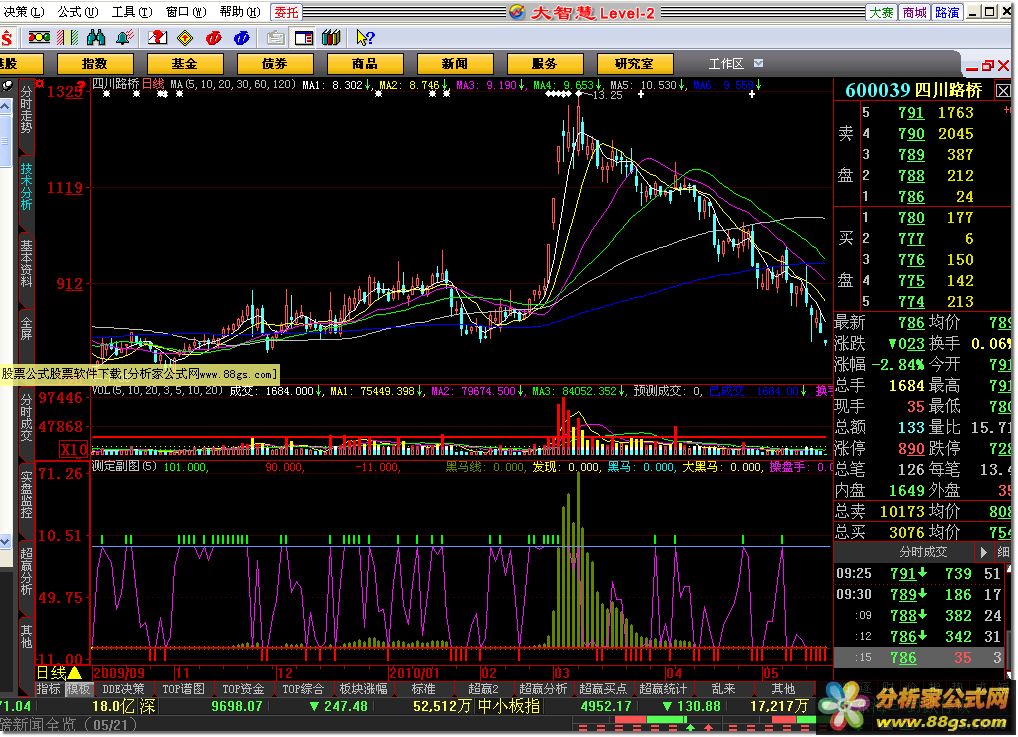The image size is (1018, 737).
Task: Click the X10 volume scale label
Action: (x=74, y=449)
